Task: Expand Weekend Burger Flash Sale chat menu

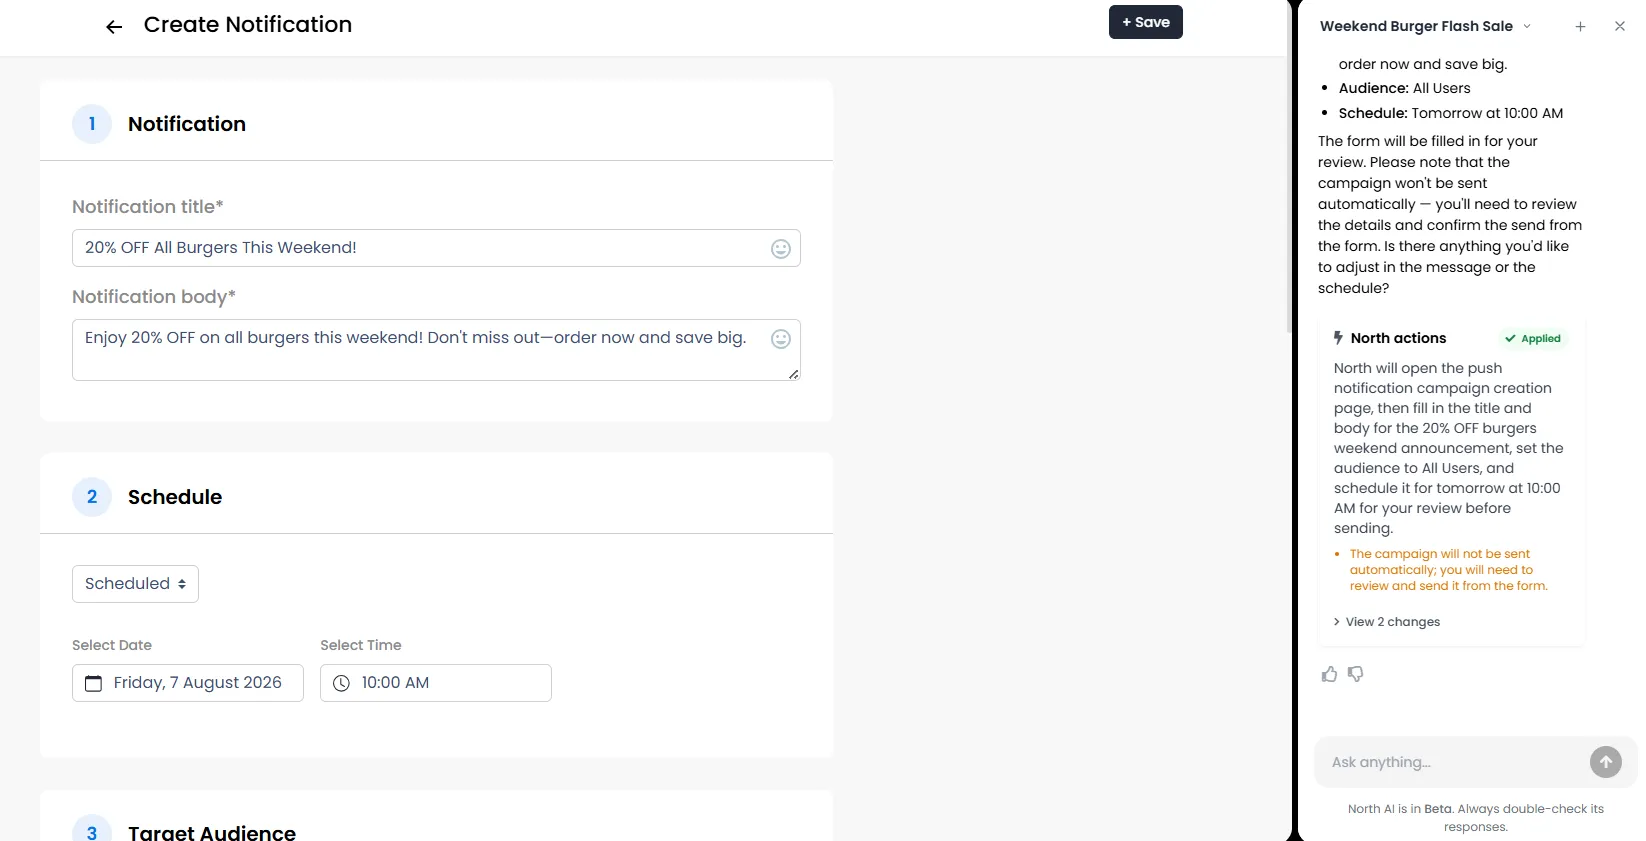Action: pyautogui.click(x=1527, y=27)
